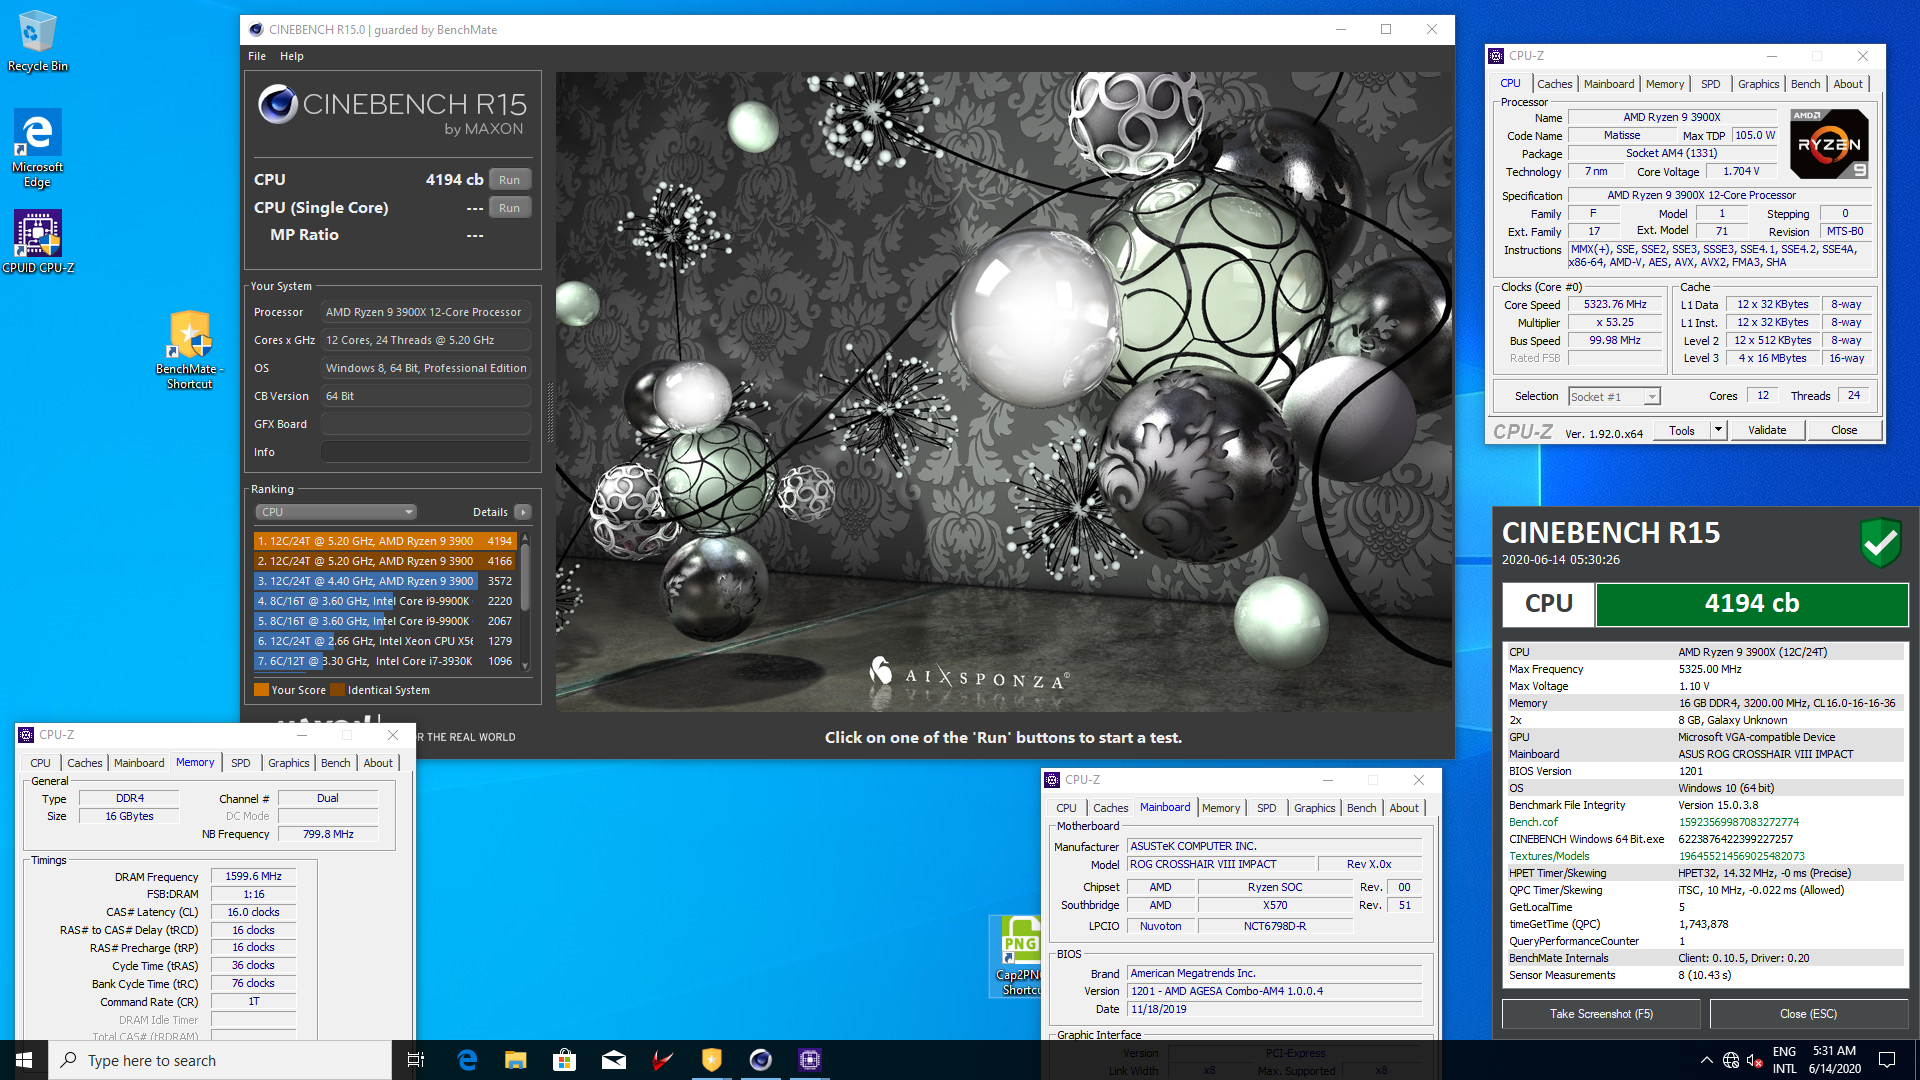The height and width of the screenshot is (1080, 1920).
Task: Click the muted volume tray icon
Action: 1754,1060
